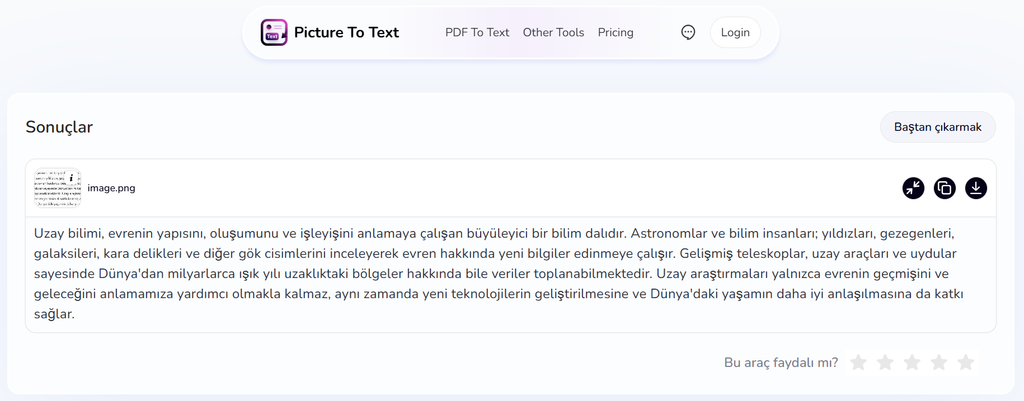This screenshot has height=401, width=1024.
Task: Give a three star rating
Action: tap(912, 362)
